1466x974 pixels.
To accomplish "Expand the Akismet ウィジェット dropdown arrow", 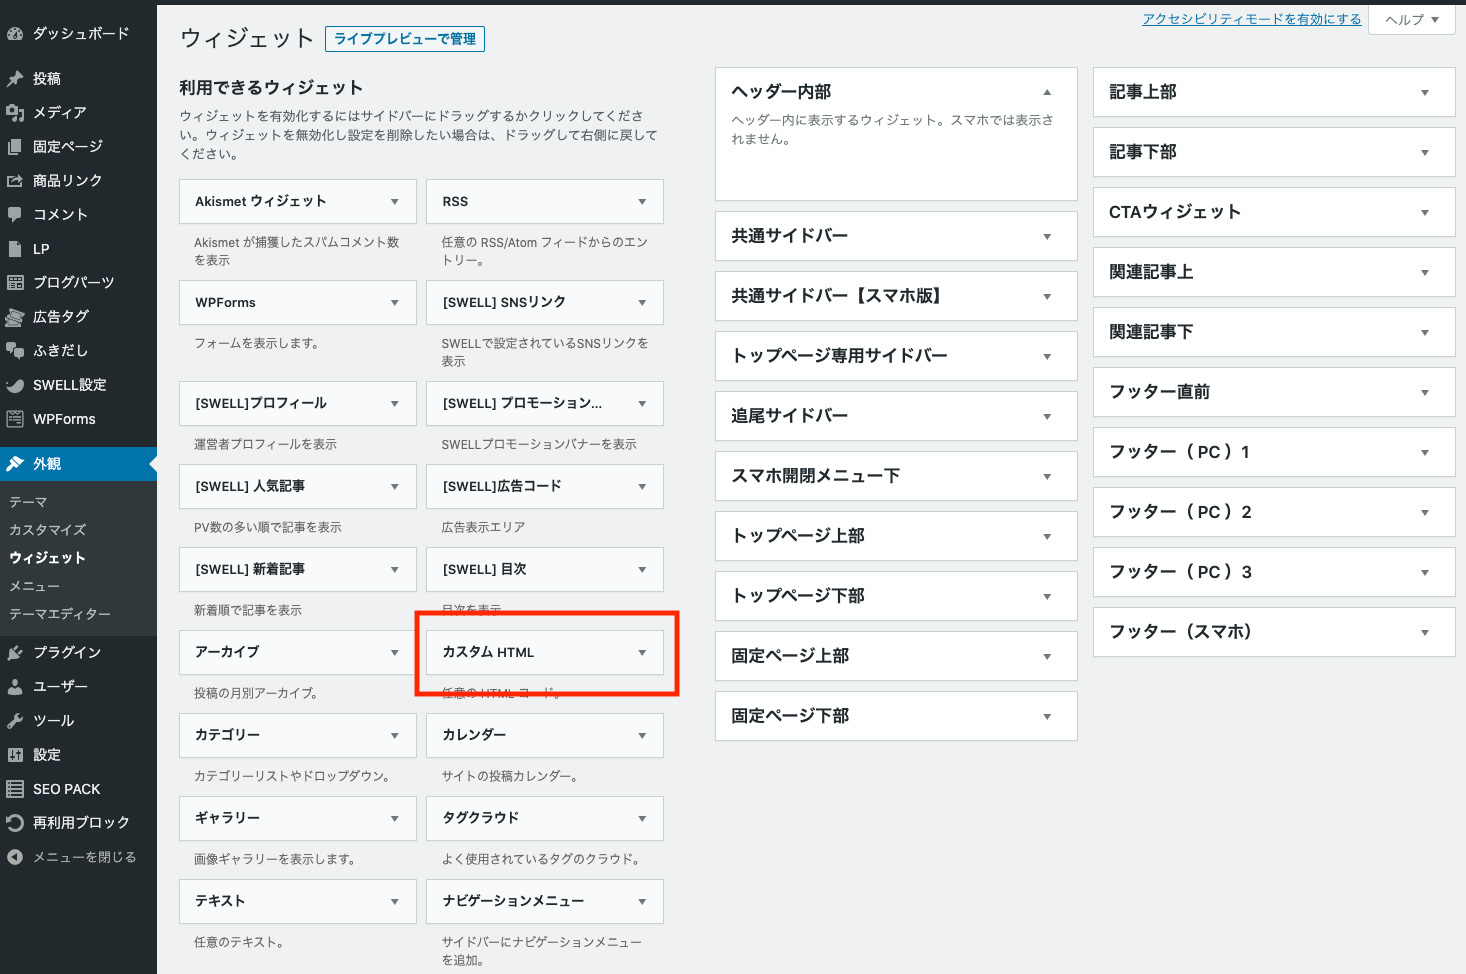I will (x=395, y=202).
